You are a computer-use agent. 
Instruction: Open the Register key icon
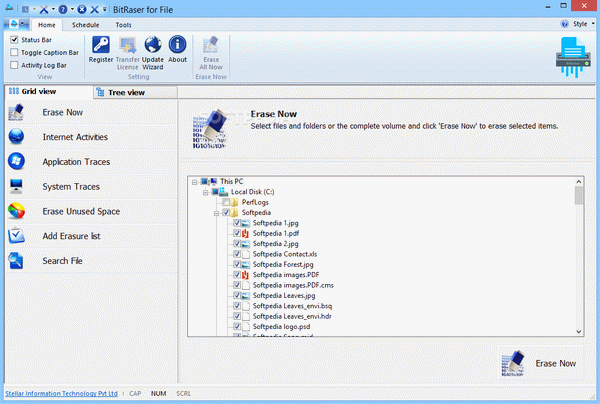(x=101, y=45)
